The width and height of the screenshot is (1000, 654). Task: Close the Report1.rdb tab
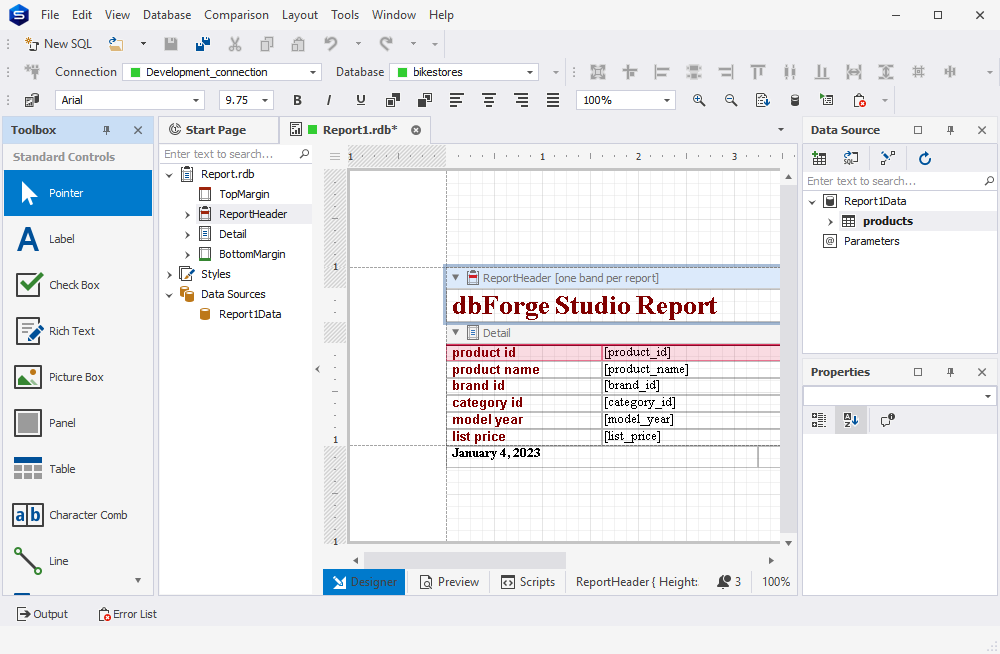416,130
